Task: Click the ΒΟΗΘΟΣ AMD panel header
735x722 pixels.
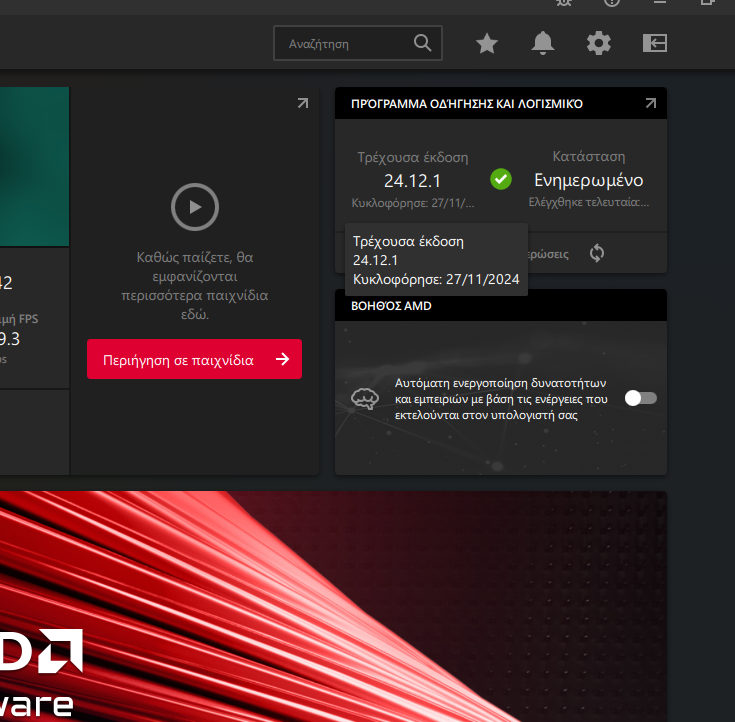Action: [x=501, y=306]
